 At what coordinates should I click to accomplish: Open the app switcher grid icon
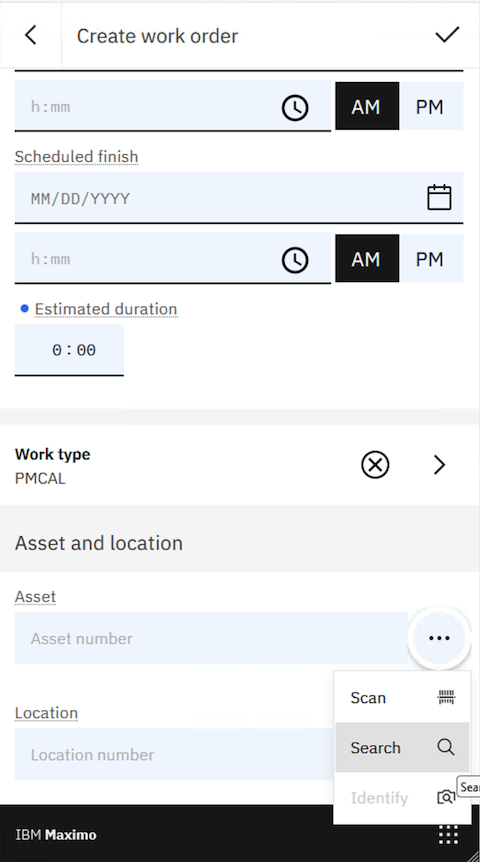[448, 835]
